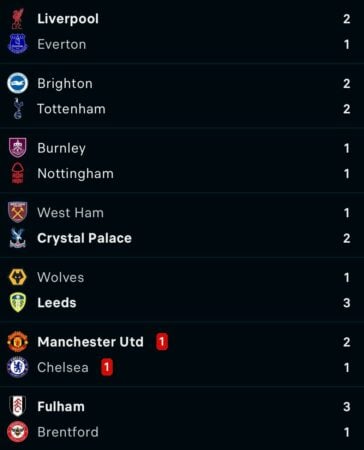
Task: Click the Liverpool club crest
Action: (x=18, y=19)
